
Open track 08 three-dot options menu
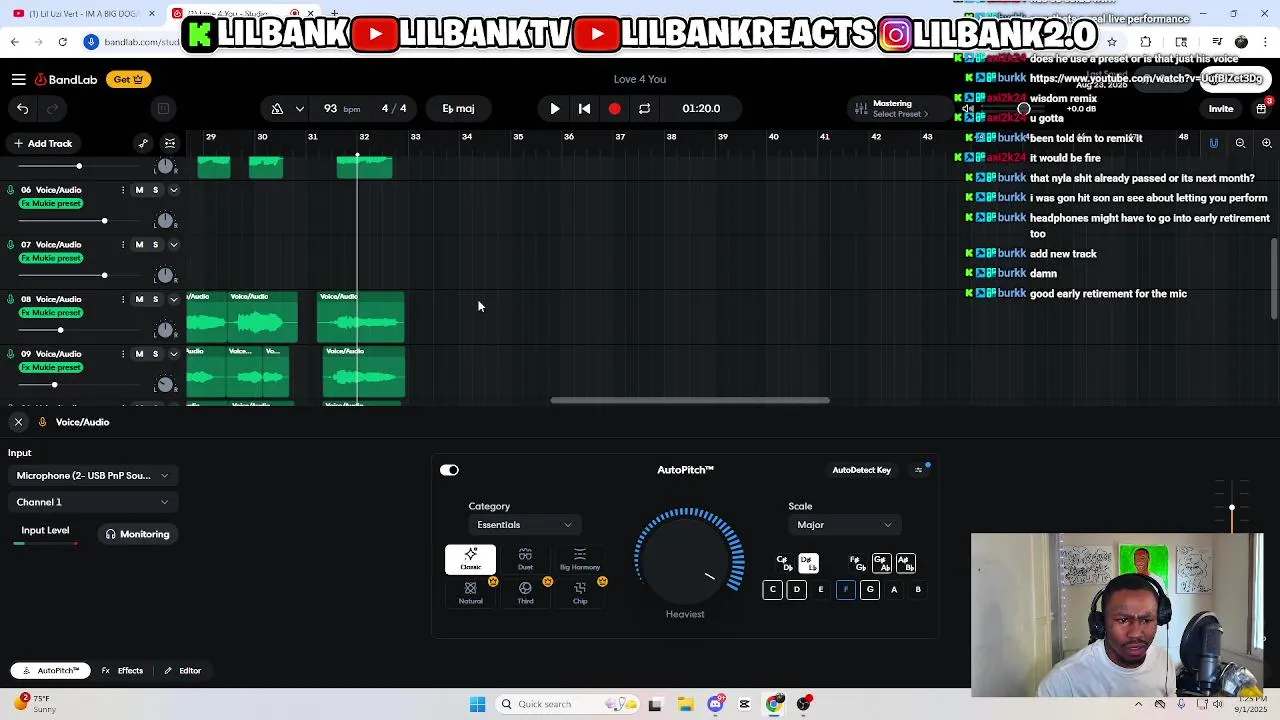(123, 299)
